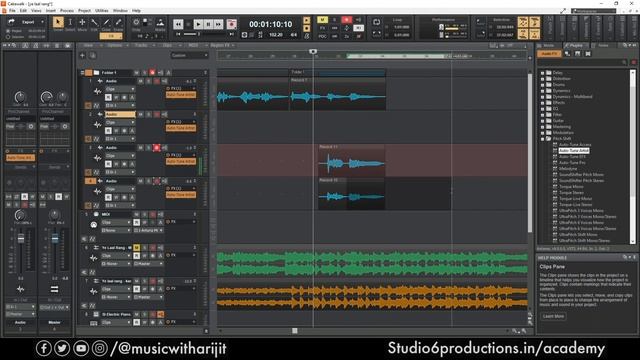Click the Gain knob on the Audio inspector strip
640x360 pixels.
(20, 97)
